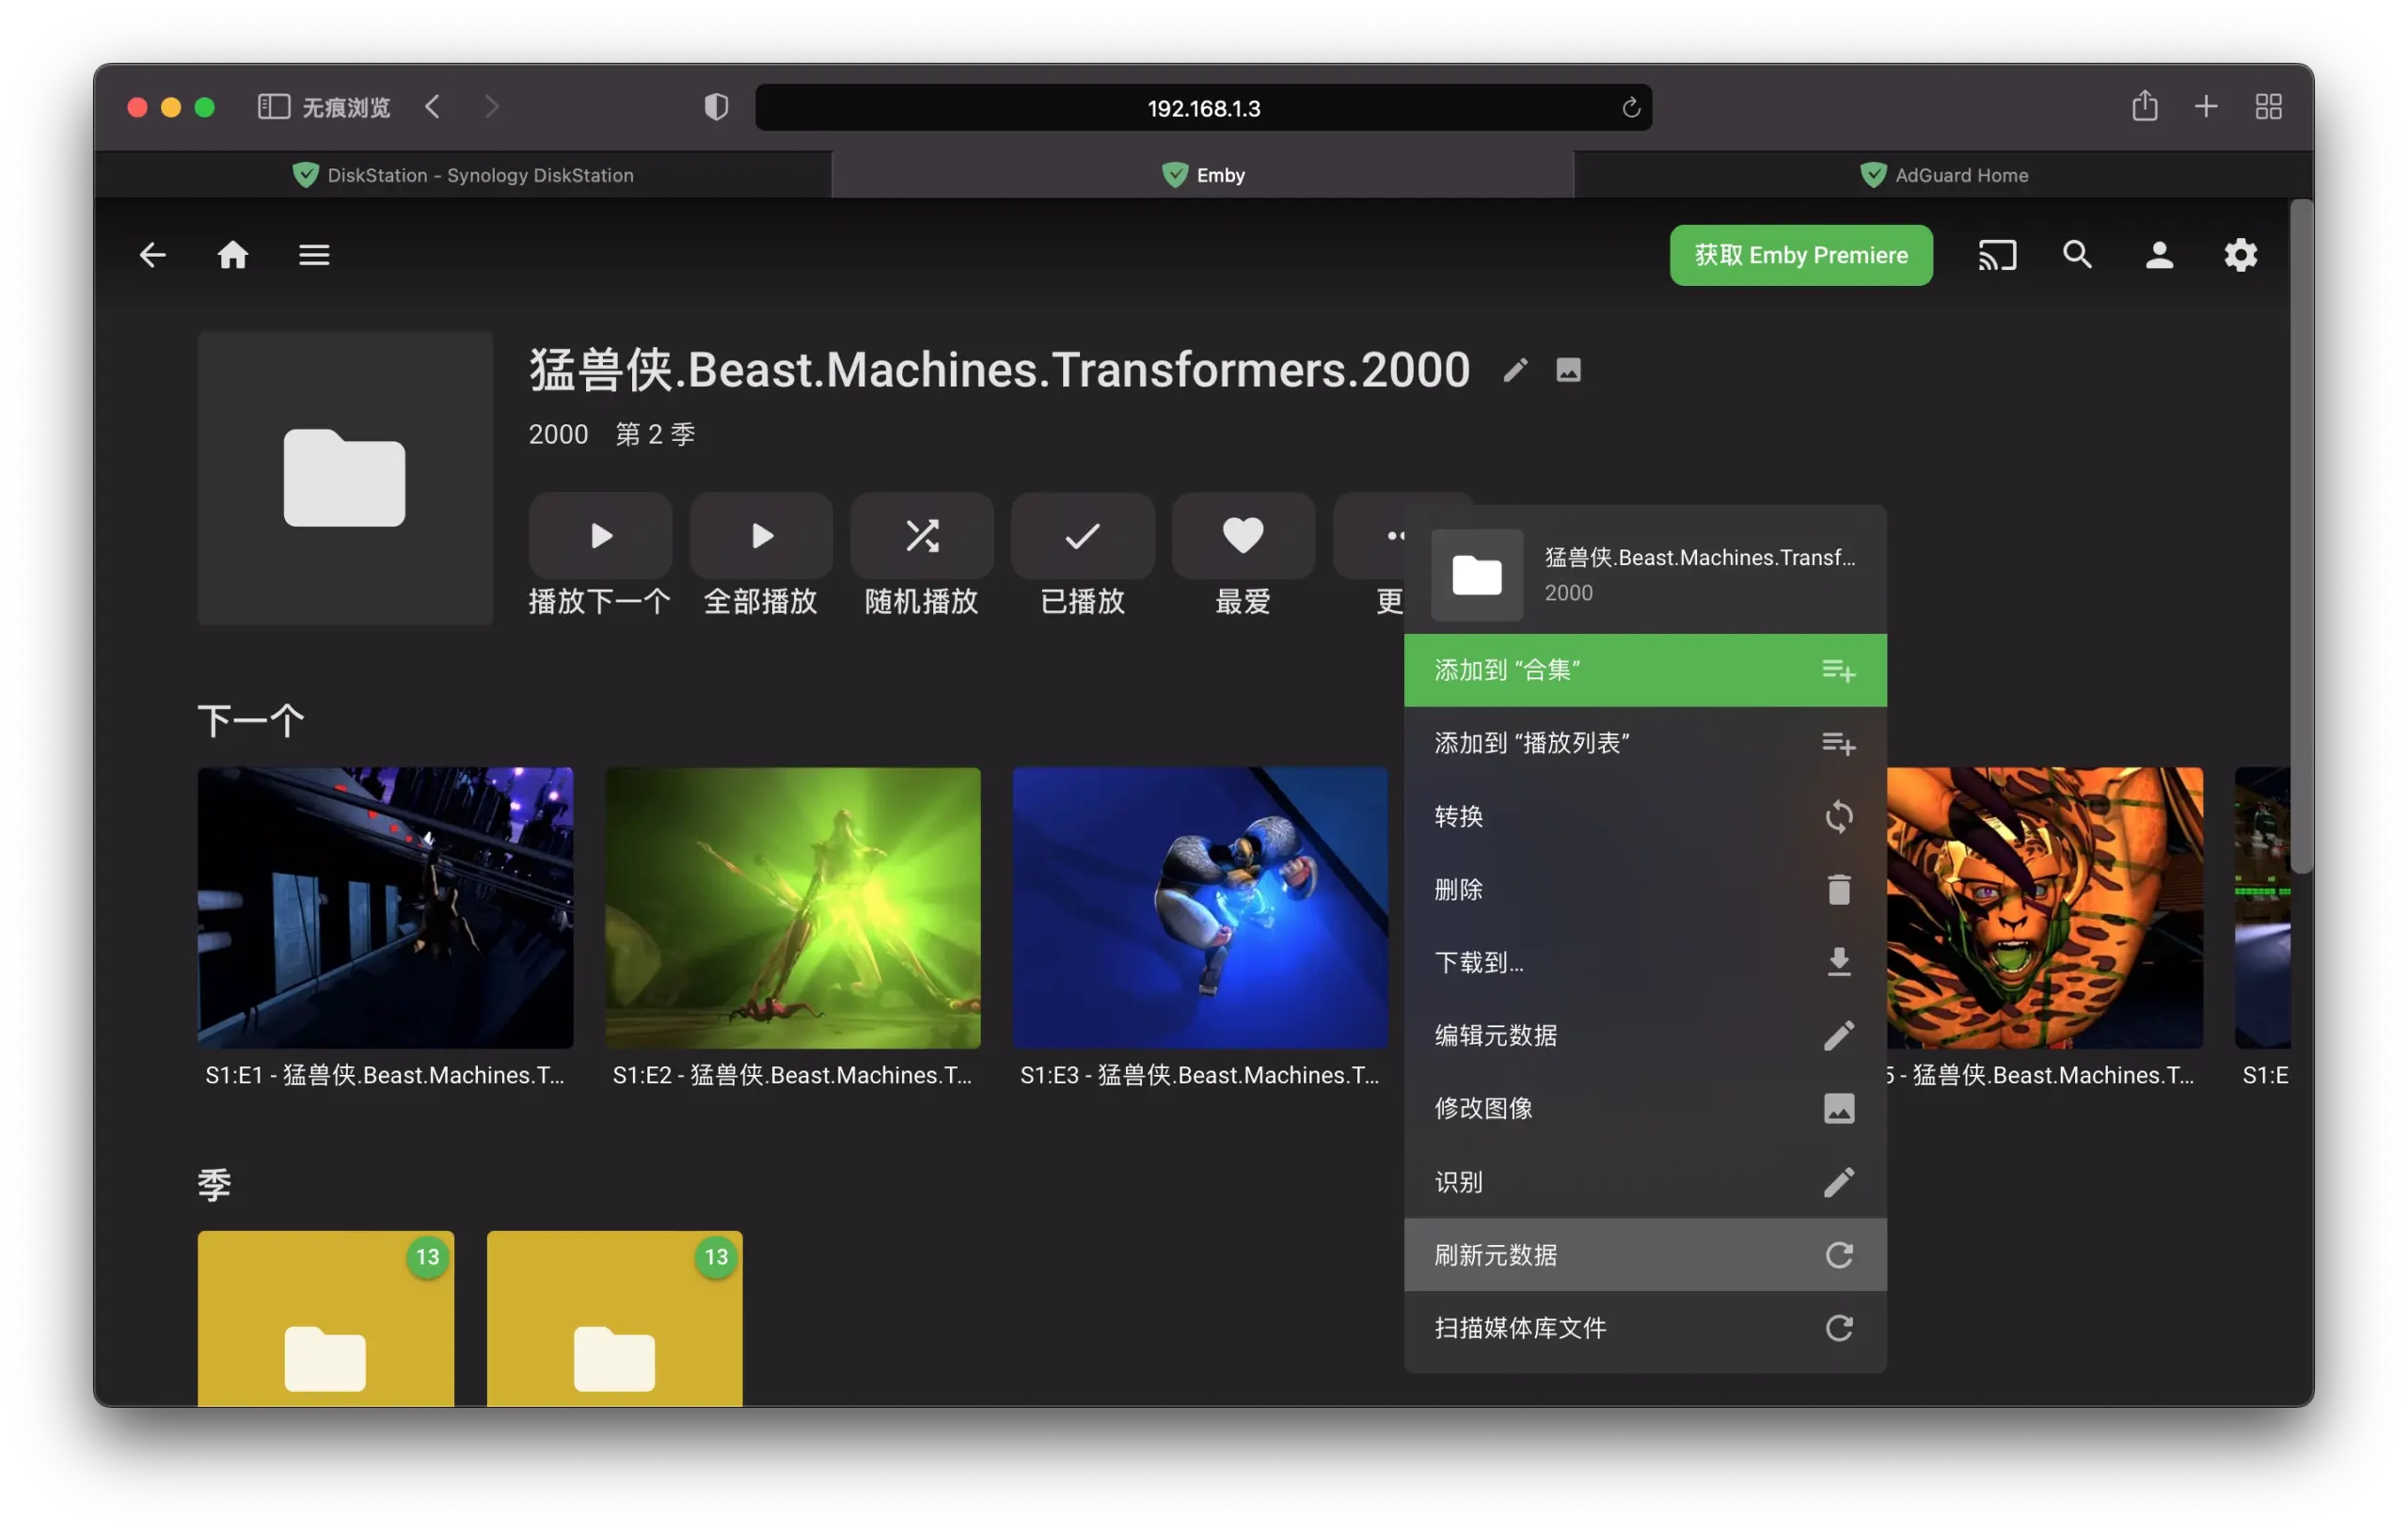Click the 下一个 section heading

(x=251, y=720)
